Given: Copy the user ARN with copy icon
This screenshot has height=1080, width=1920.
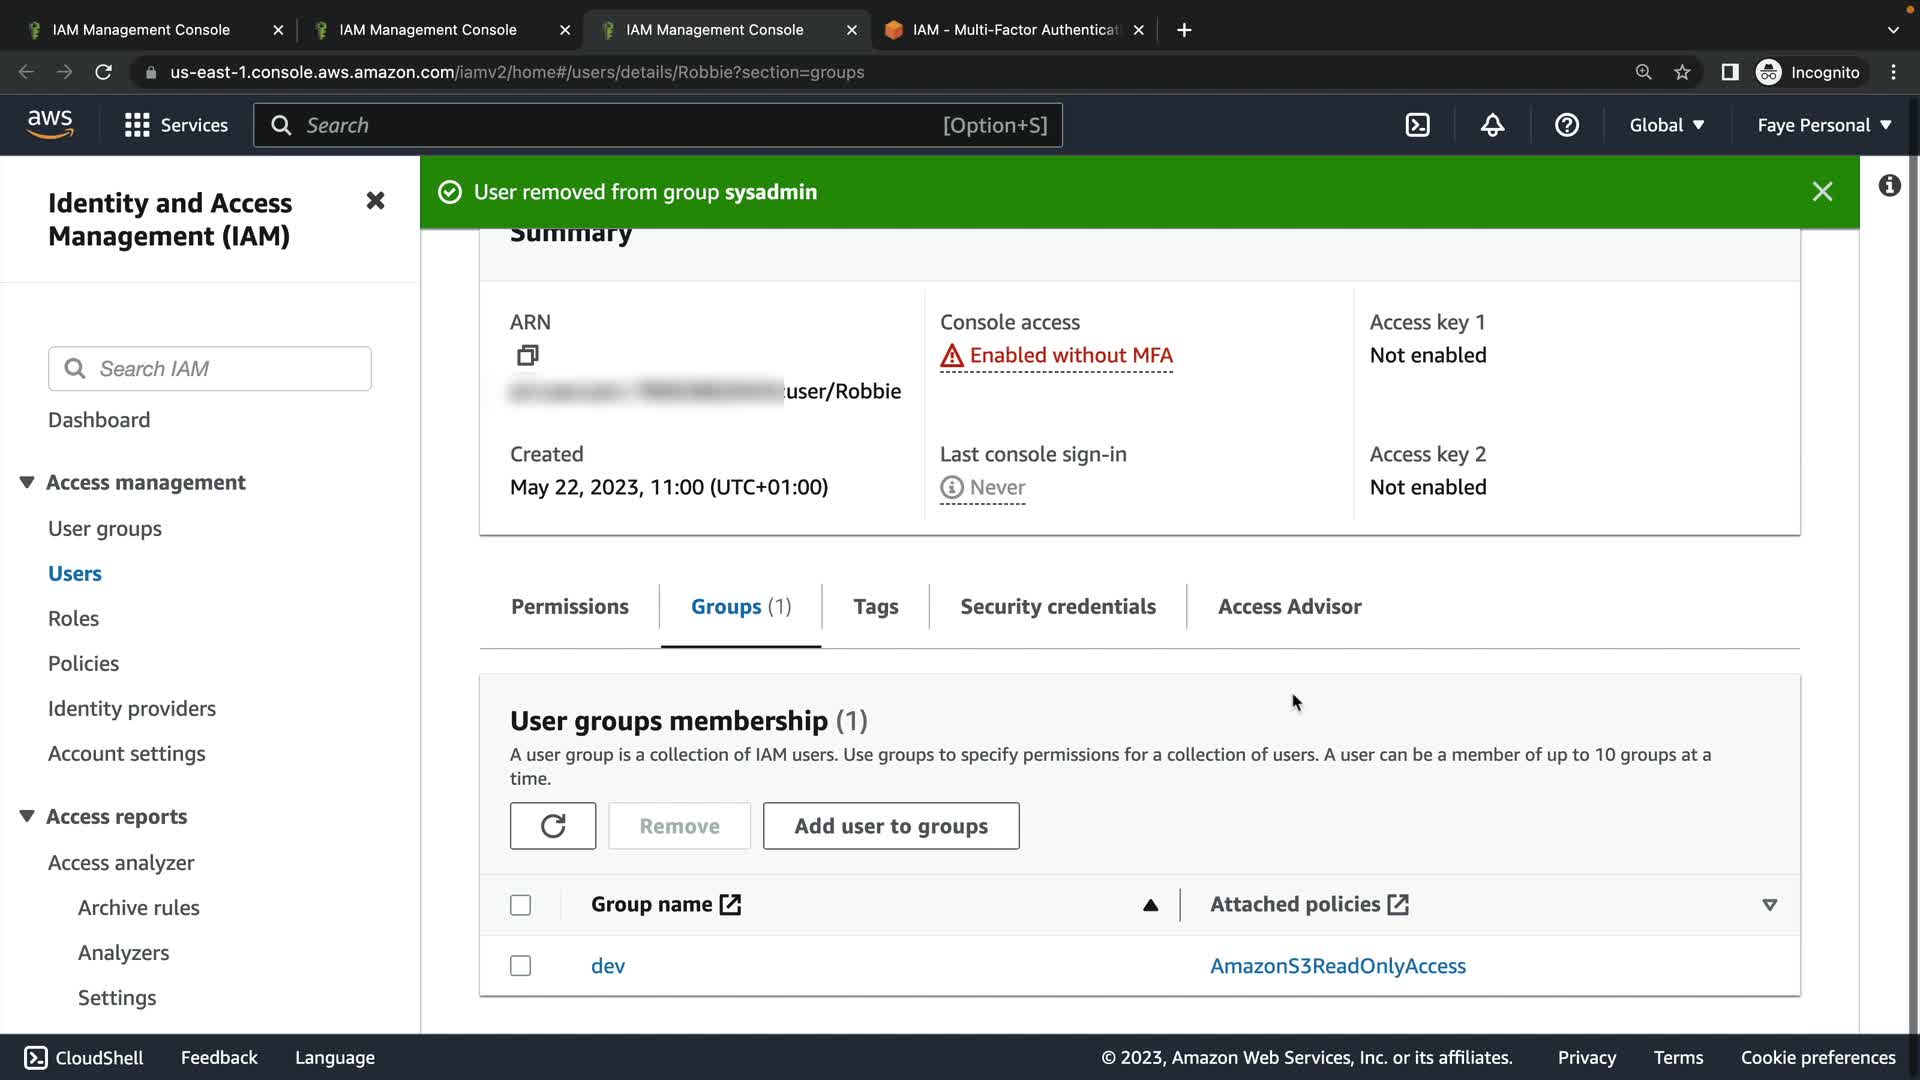Looking at the screenshot, I should (527, 355).
